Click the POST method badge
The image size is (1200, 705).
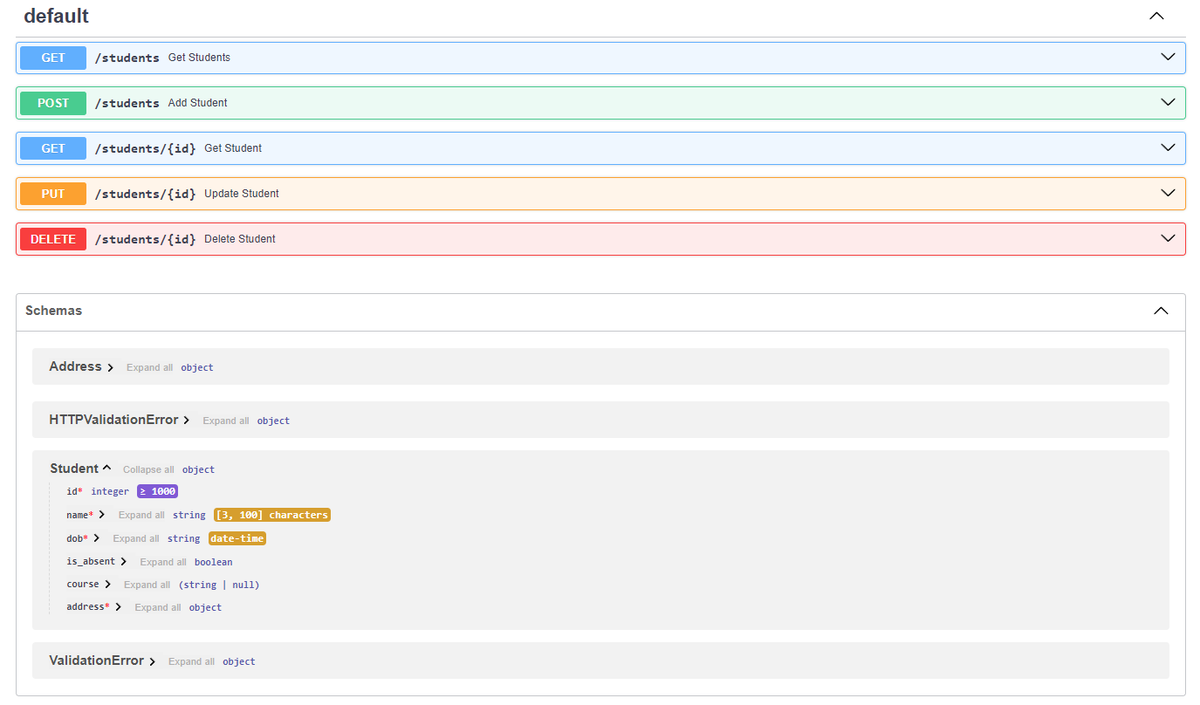click(x=53, y=103)
